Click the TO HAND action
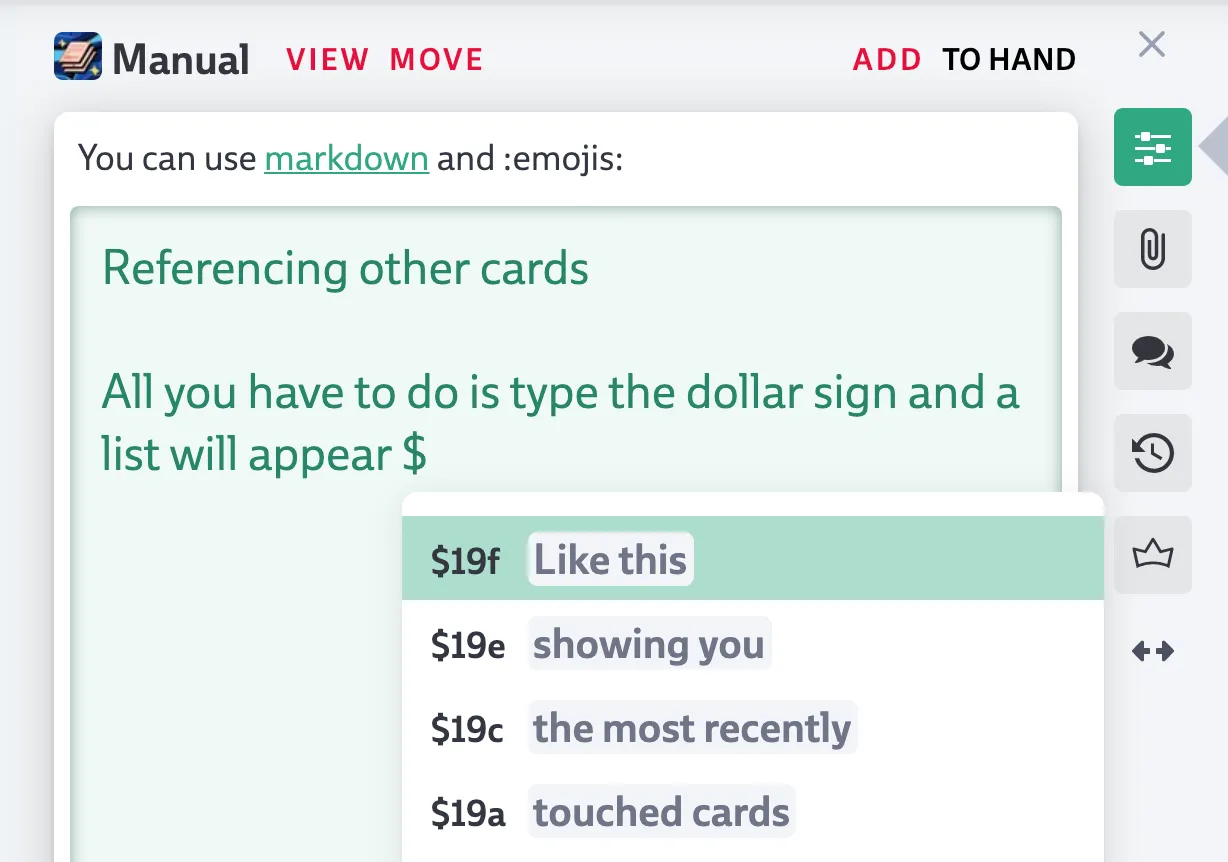 pyautogui.click(x=1008, y=59)
